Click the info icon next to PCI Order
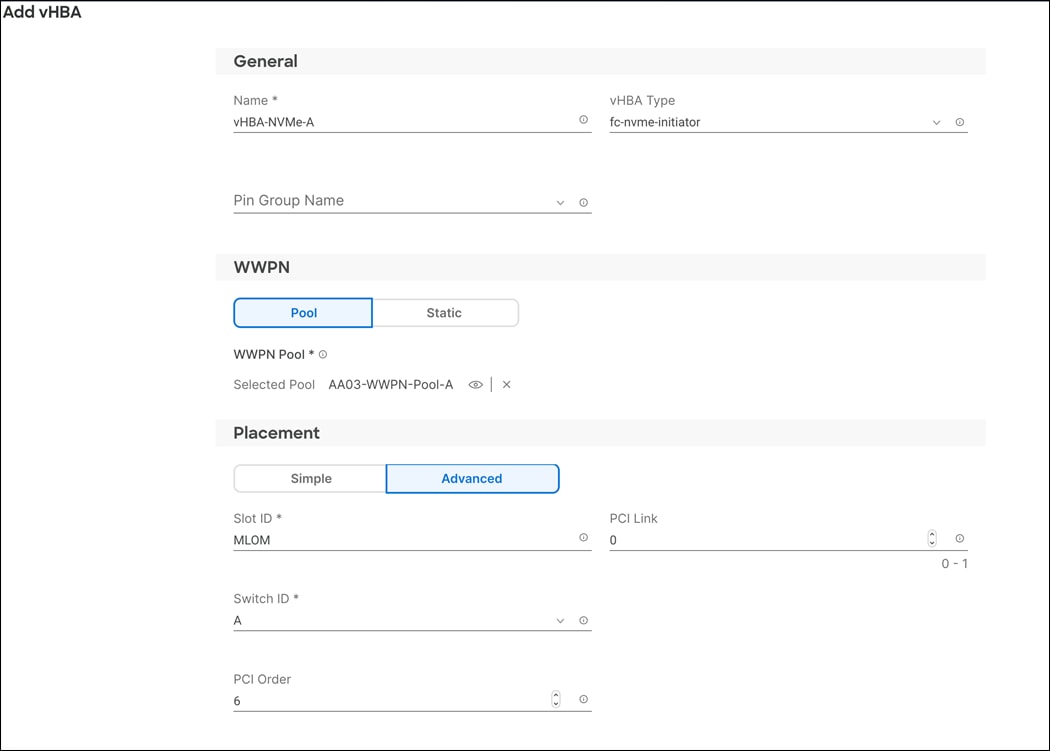 point(583,698)
